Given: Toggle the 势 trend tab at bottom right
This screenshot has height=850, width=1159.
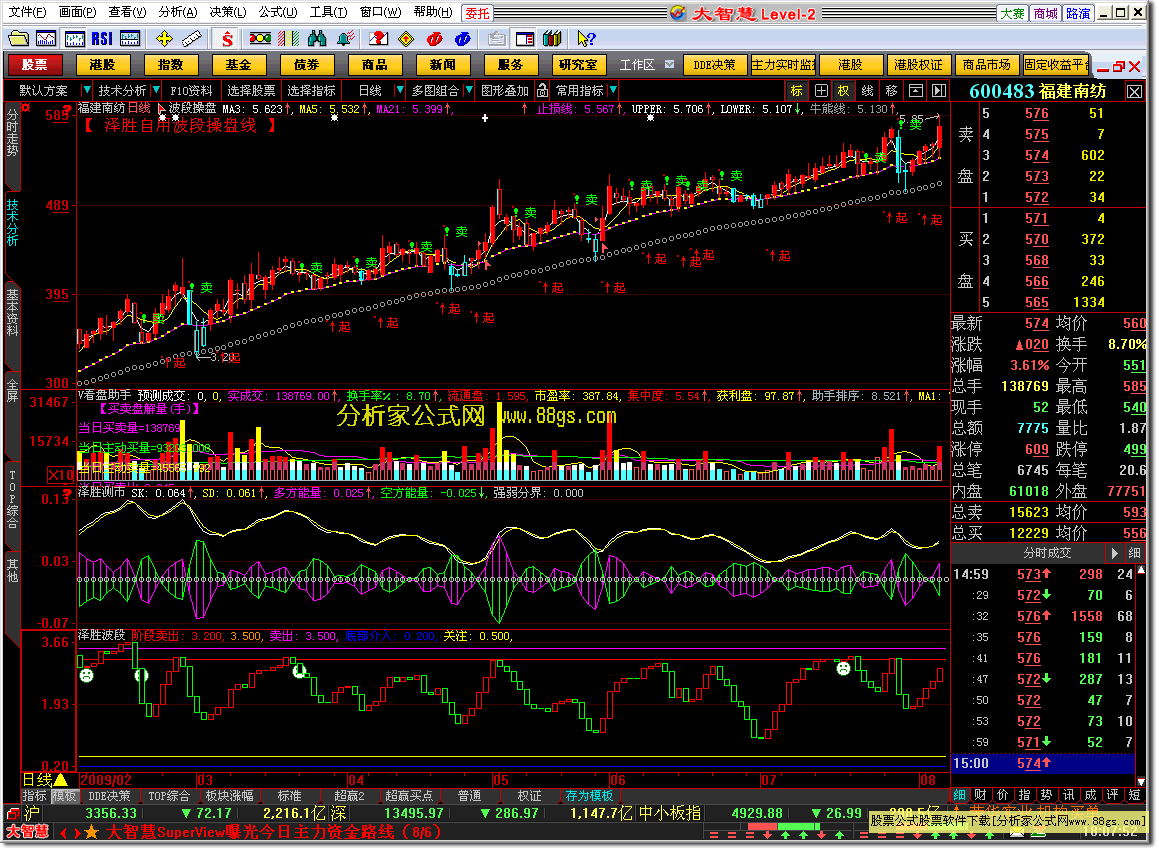Looking at the screenshot, I should [1046, 795].
